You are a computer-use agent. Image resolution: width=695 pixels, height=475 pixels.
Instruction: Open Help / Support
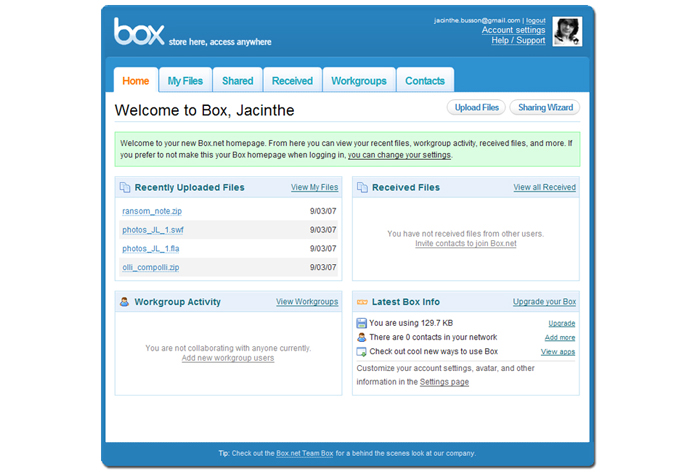coord(518,40)
